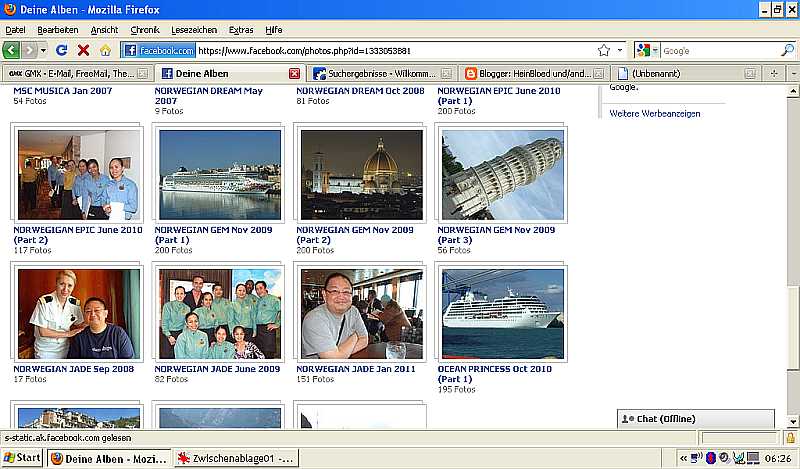
Task: Open the Lesezeichen menu
Action: pyautogui.click(x=194, y=30)
